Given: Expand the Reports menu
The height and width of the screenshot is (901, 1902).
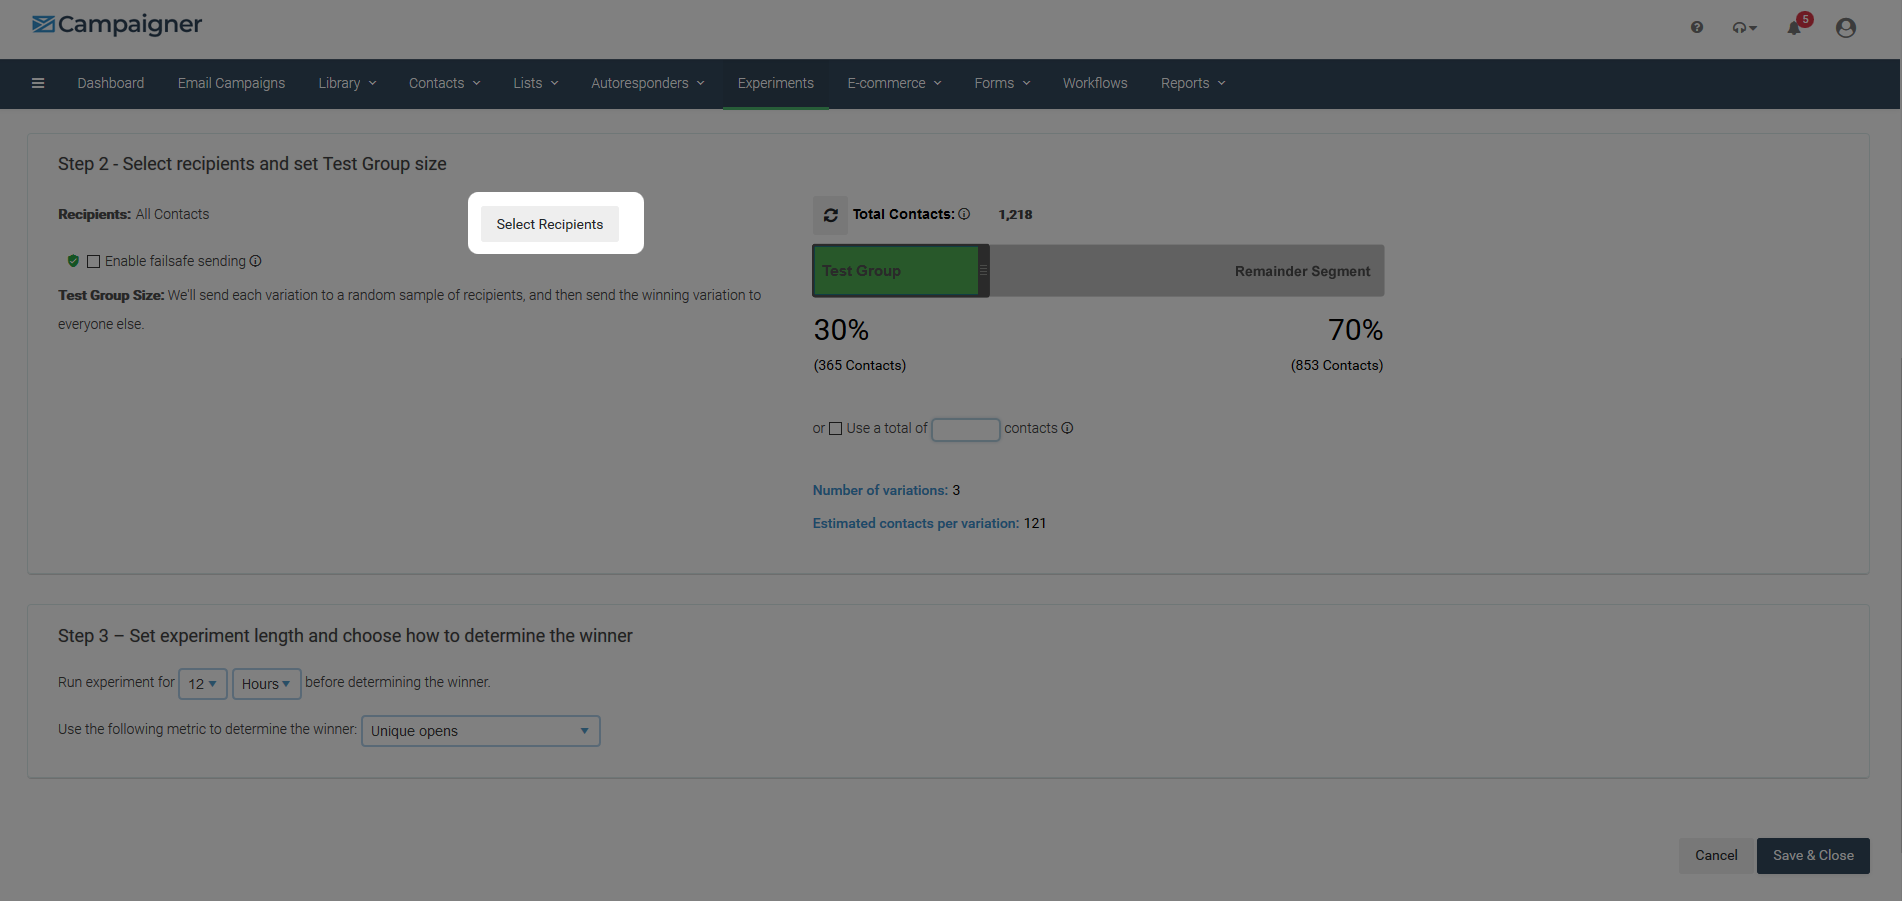Looking at the screenshot, I should pos(1193,83).
